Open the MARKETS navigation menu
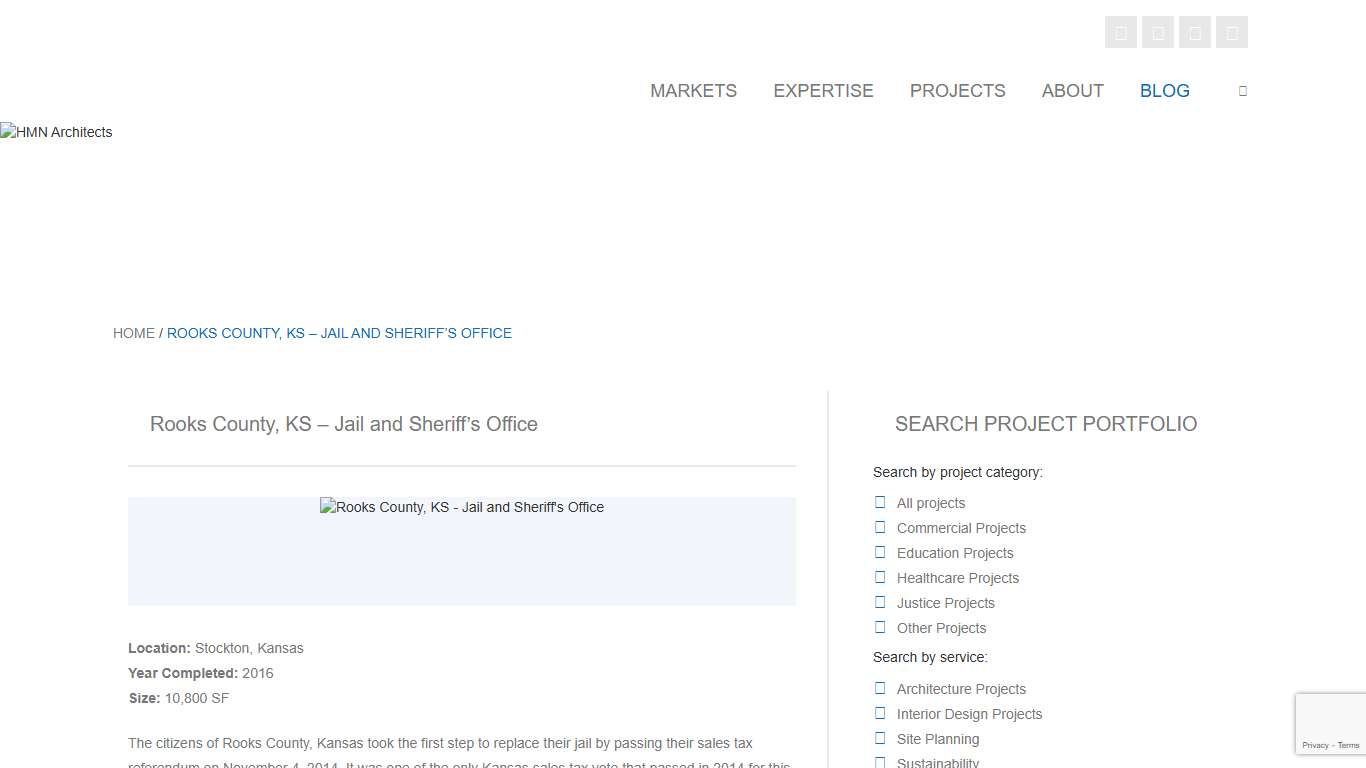 693,91
